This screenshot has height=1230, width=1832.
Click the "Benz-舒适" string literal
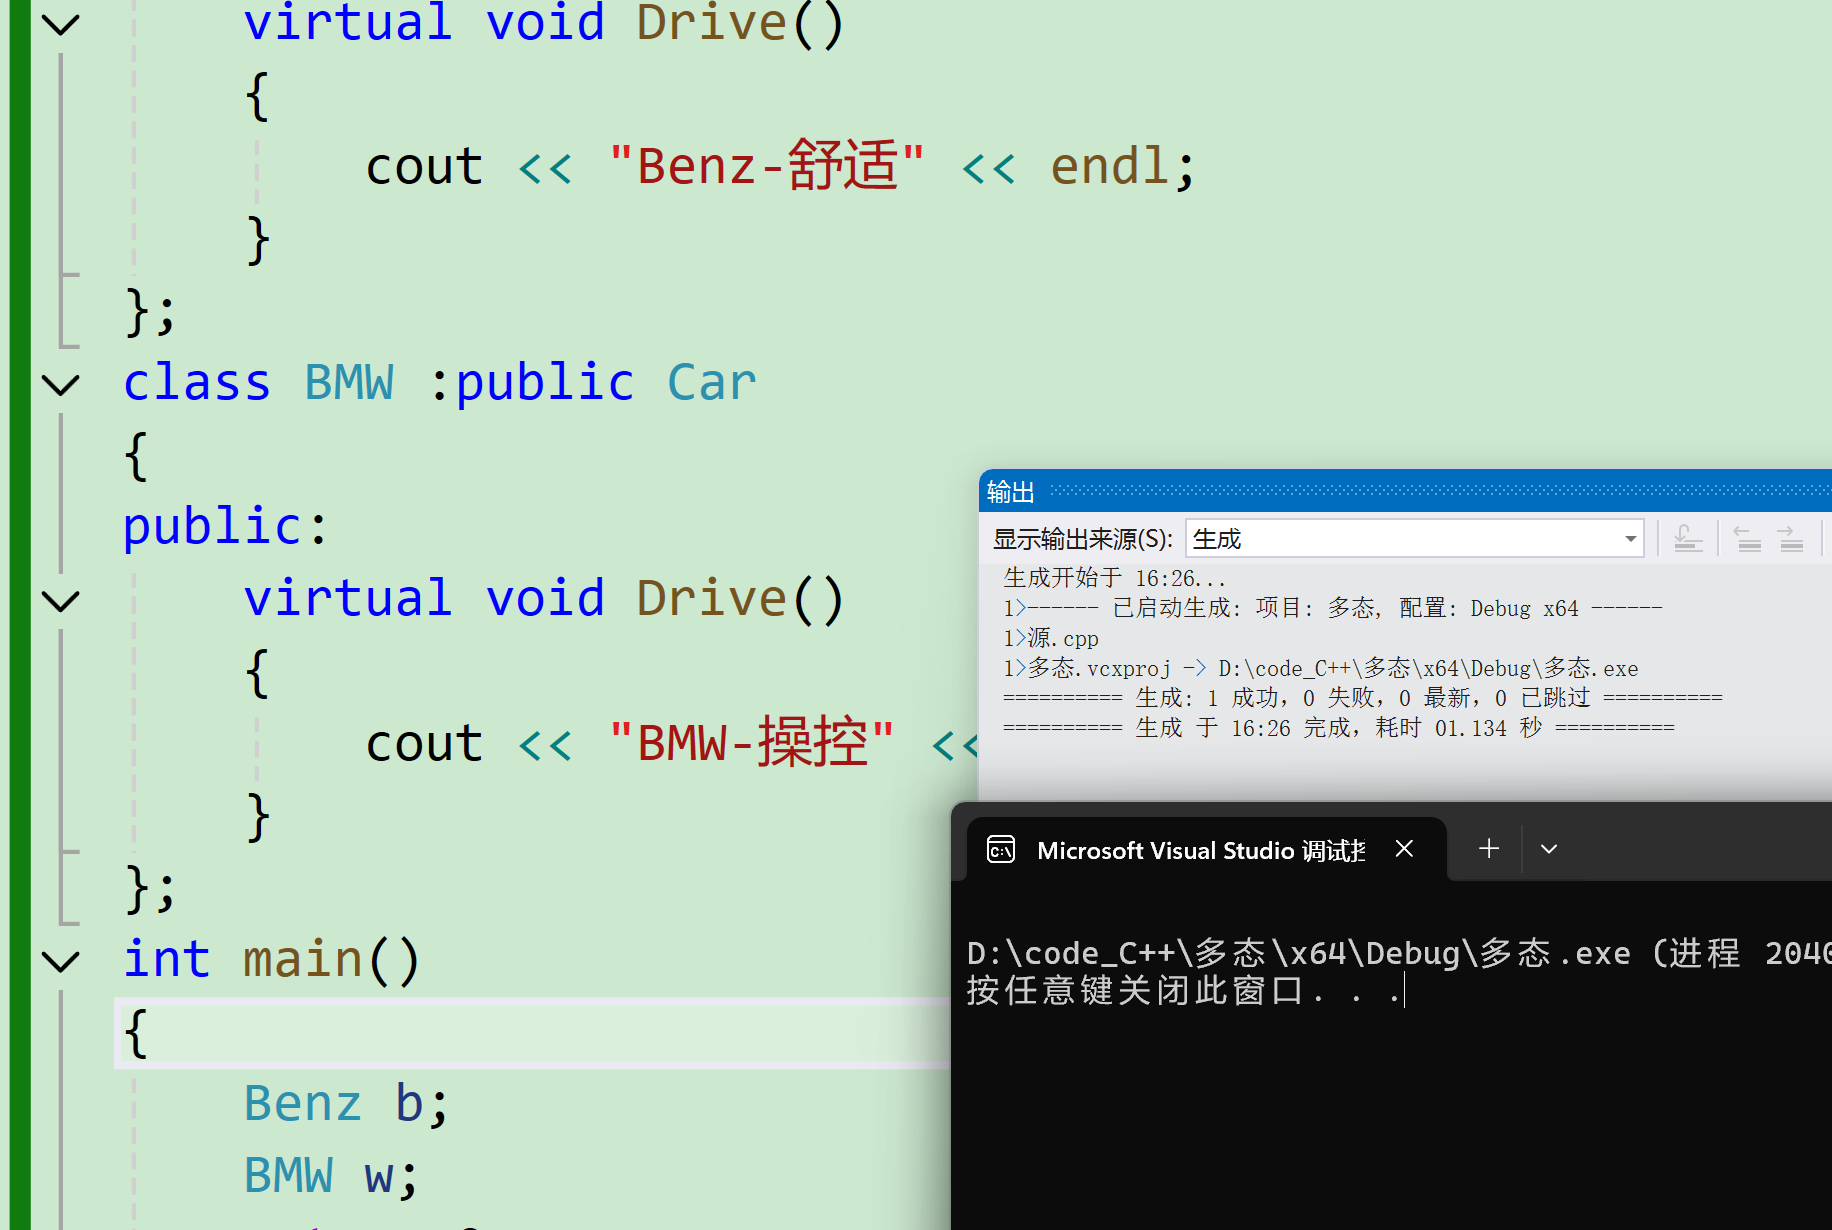(767, 166)
